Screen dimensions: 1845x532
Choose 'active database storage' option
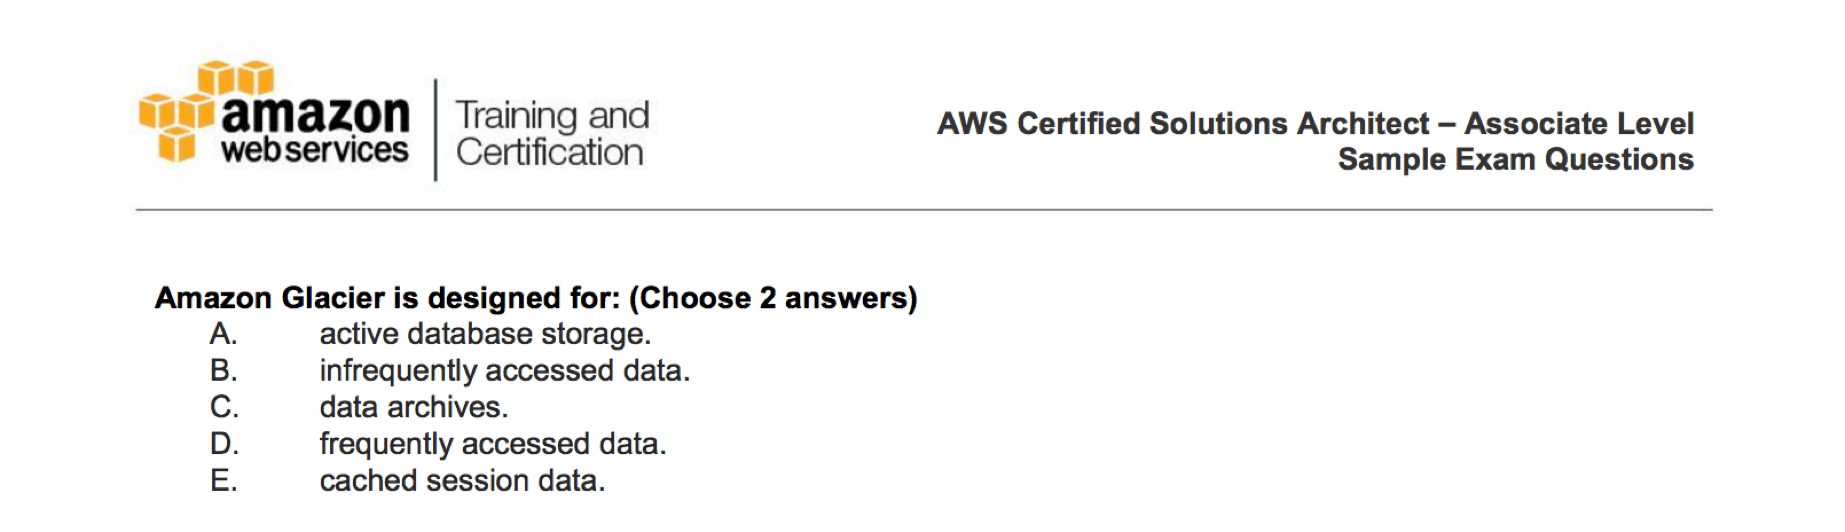[485, 334]
